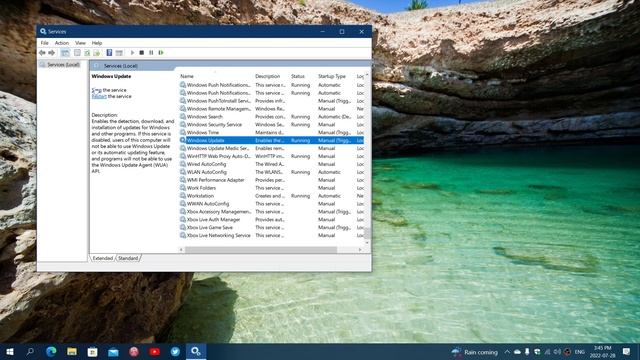Select Xbox Live Networking Service row
640x360 pixels.
tap(271, 236)
